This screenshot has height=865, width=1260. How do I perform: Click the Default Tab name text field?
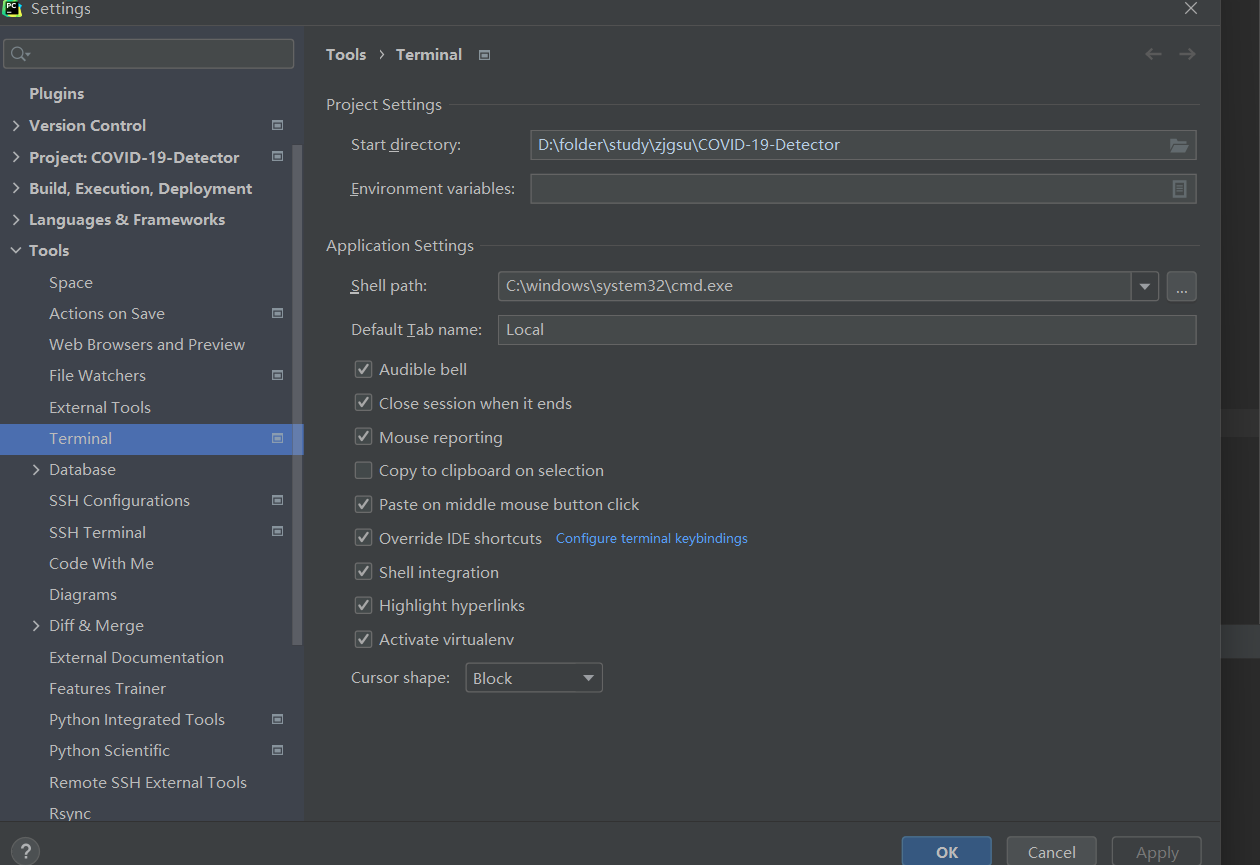pos(846,330)
